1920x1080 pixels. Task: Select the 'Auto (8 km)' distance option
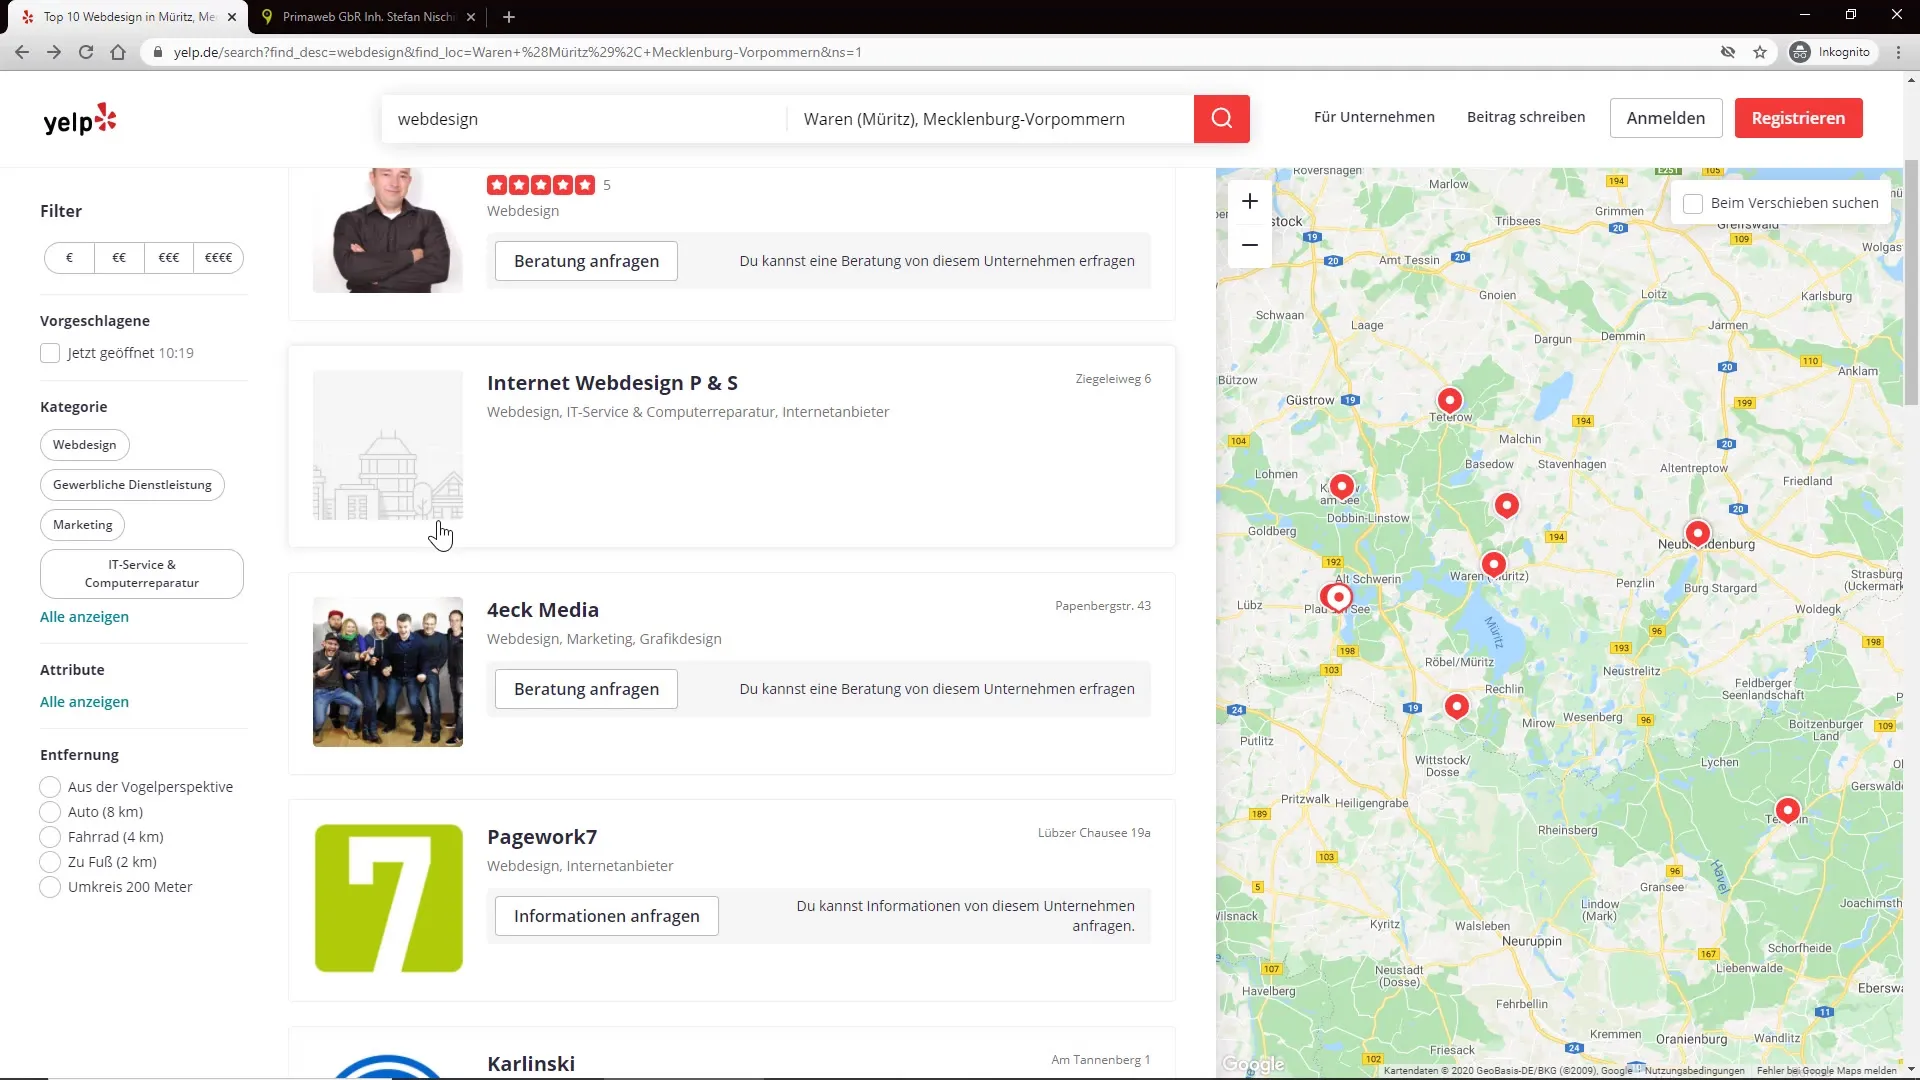[x=50, y=812]
